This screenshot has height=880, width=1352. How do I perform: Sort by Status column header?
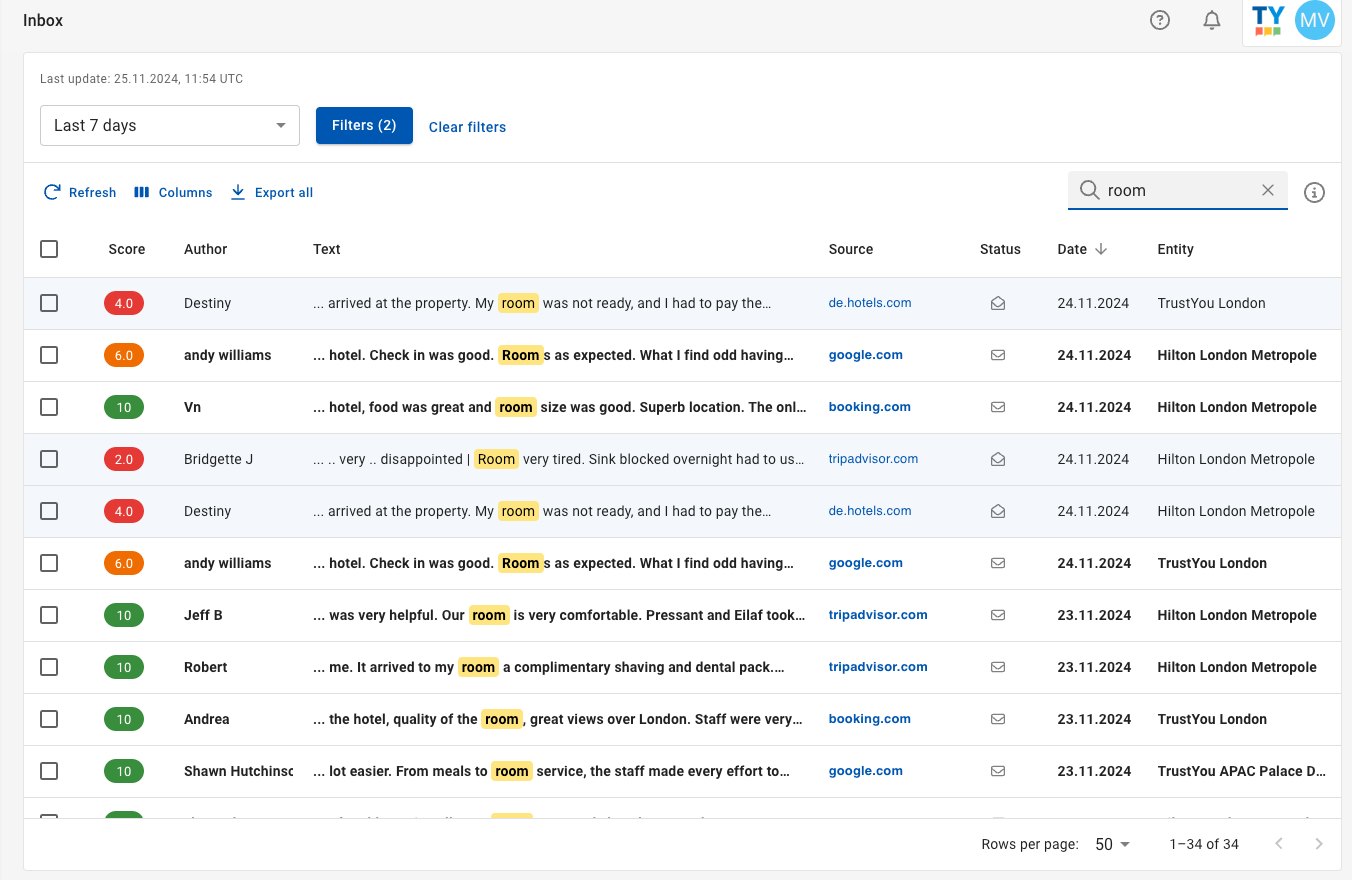(x=1000, y=249)
